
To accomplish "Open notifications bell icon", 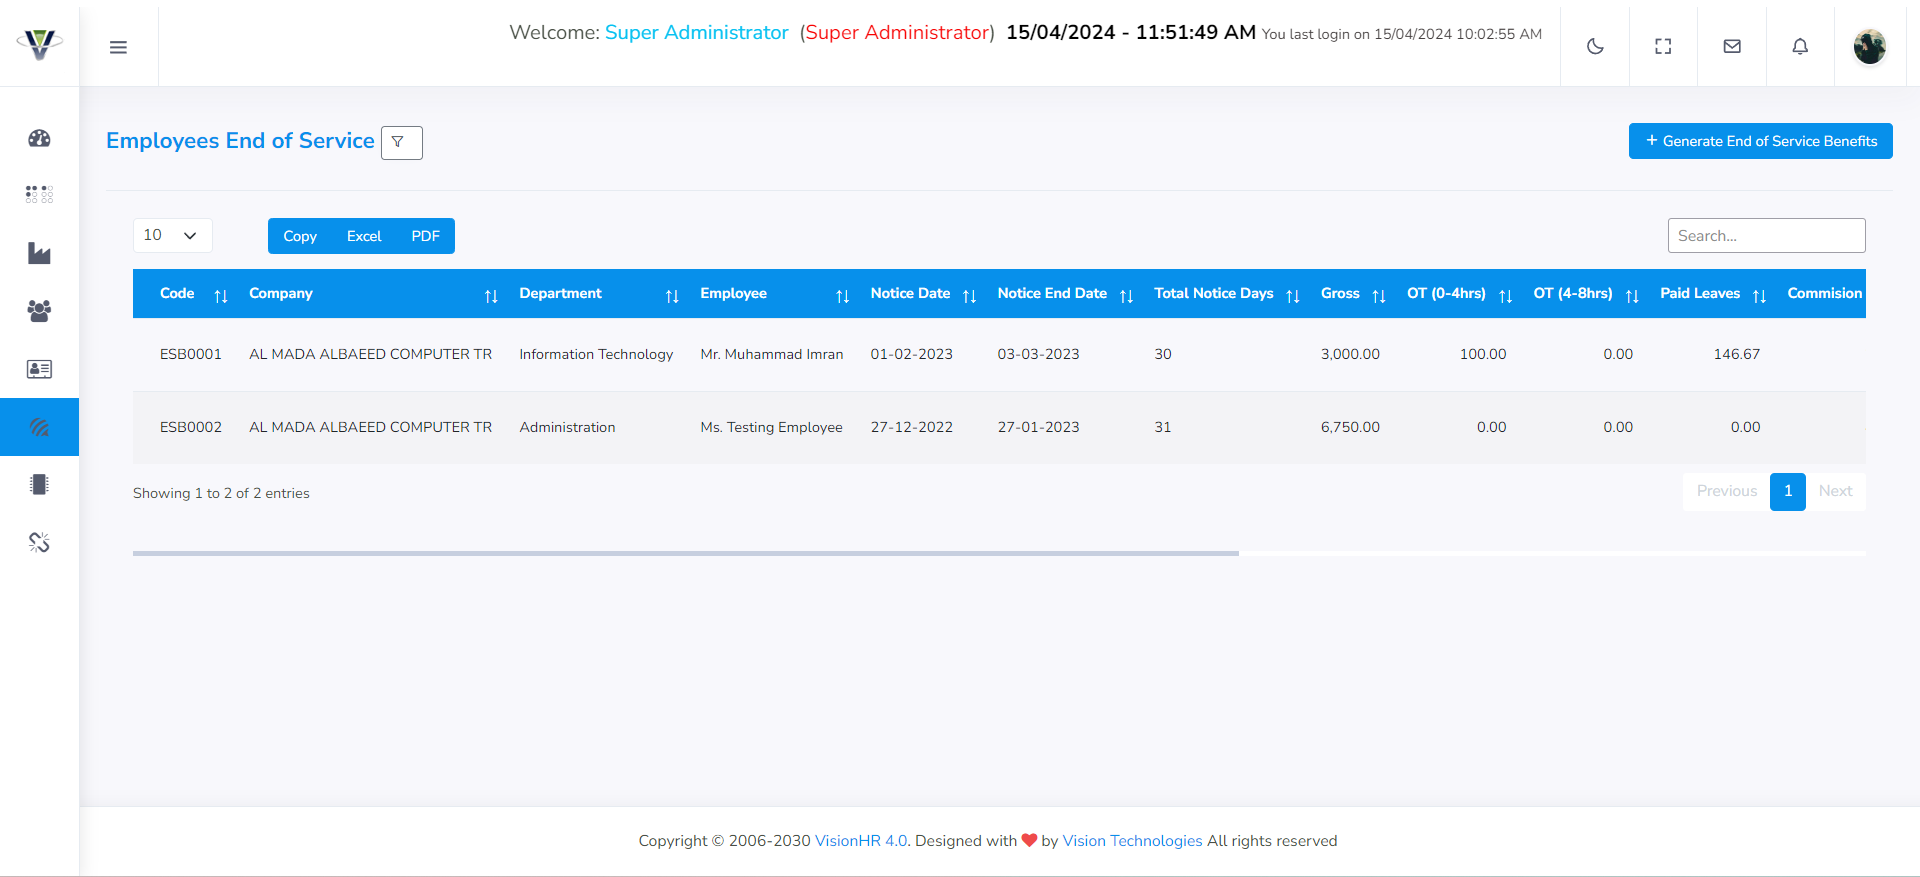I will [1800, 46].
